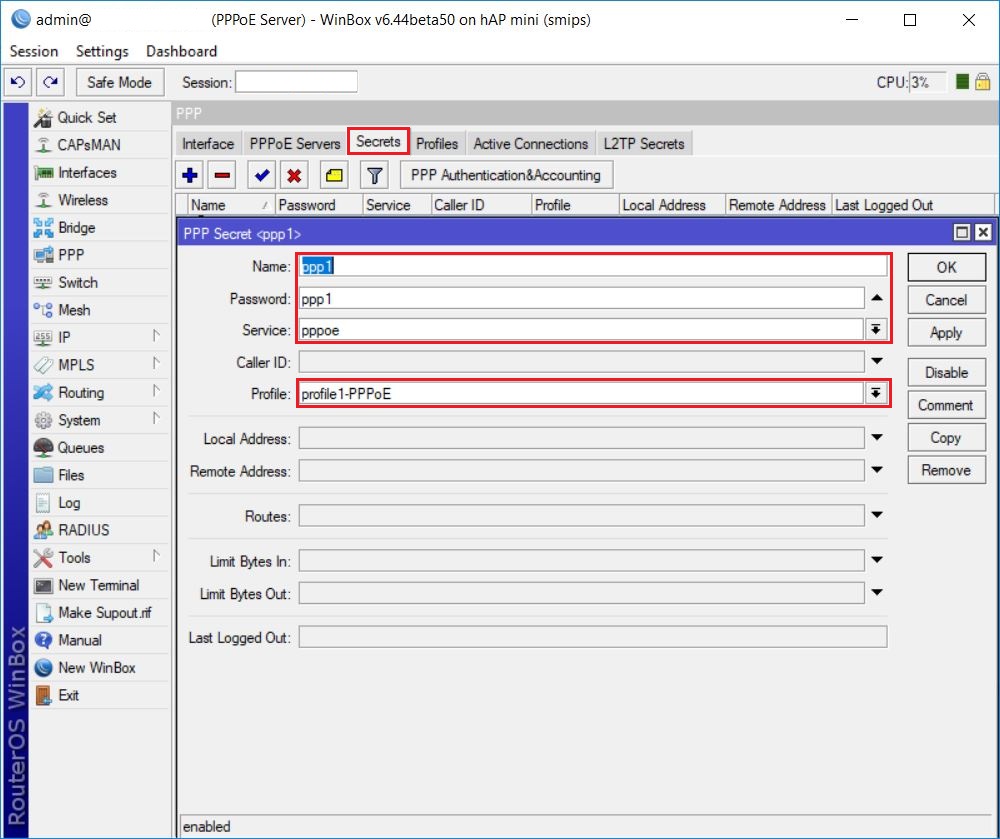This screenshot has height=839, width=1000.
Task: Open the Session menu
Action: pos(34,51)
